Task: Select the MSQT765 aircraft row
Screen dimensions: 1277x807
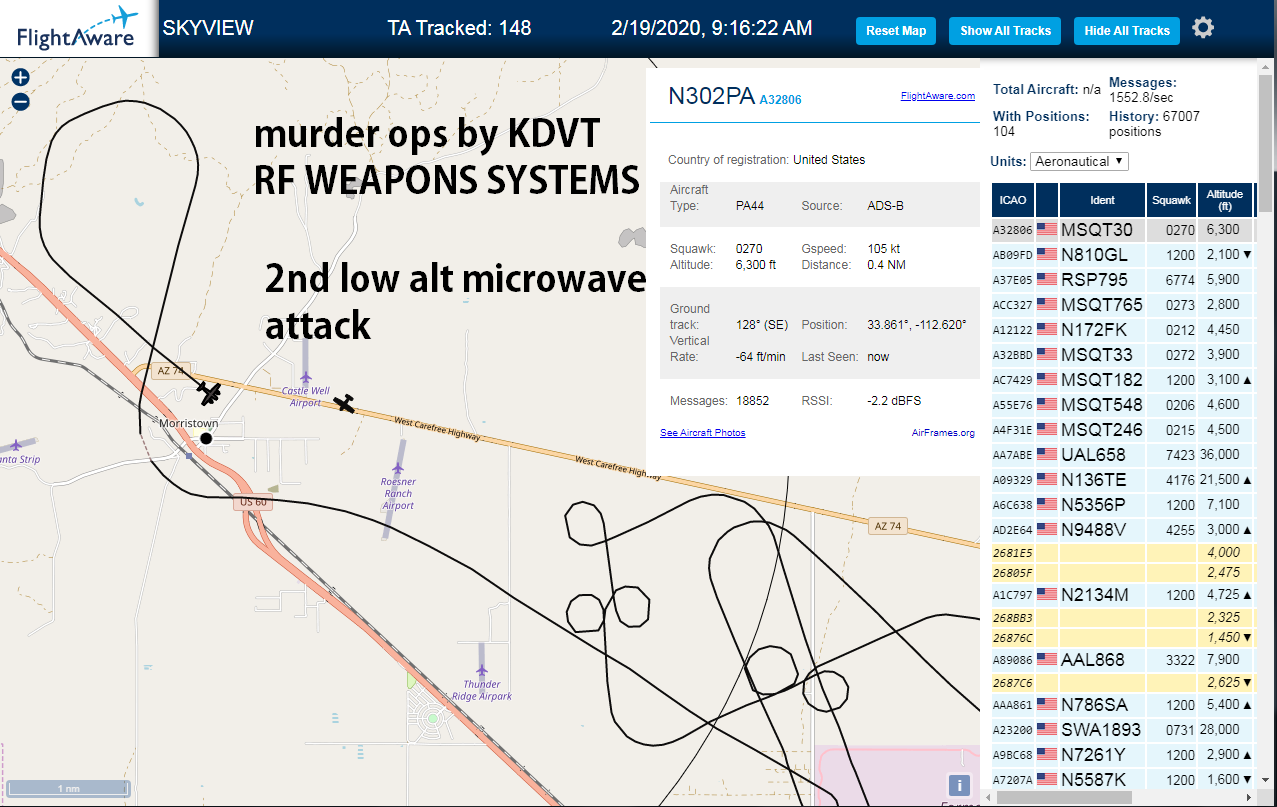Action: (1122, 305)
